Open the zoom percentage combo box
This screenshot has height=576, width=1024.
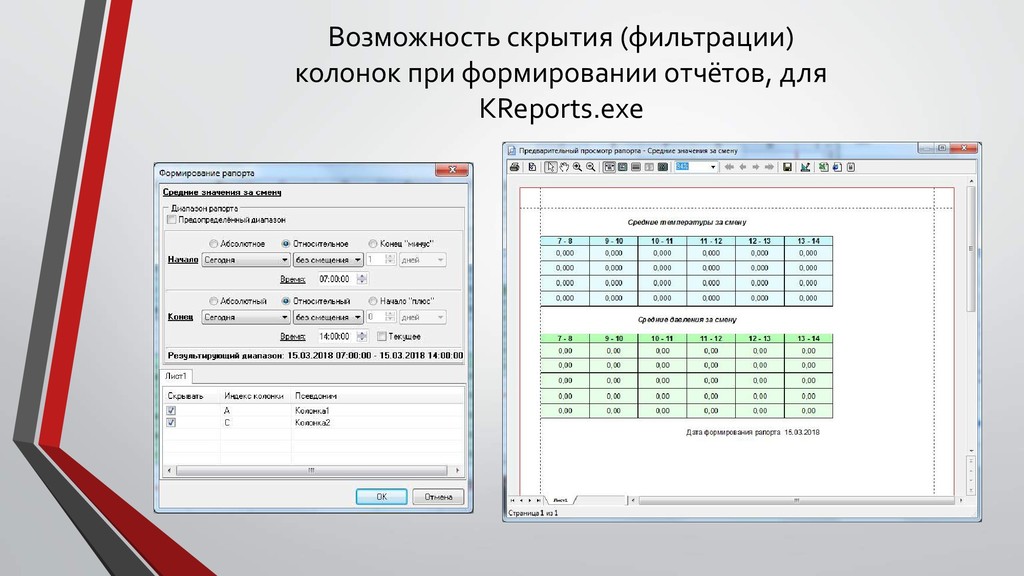point(696,167)
